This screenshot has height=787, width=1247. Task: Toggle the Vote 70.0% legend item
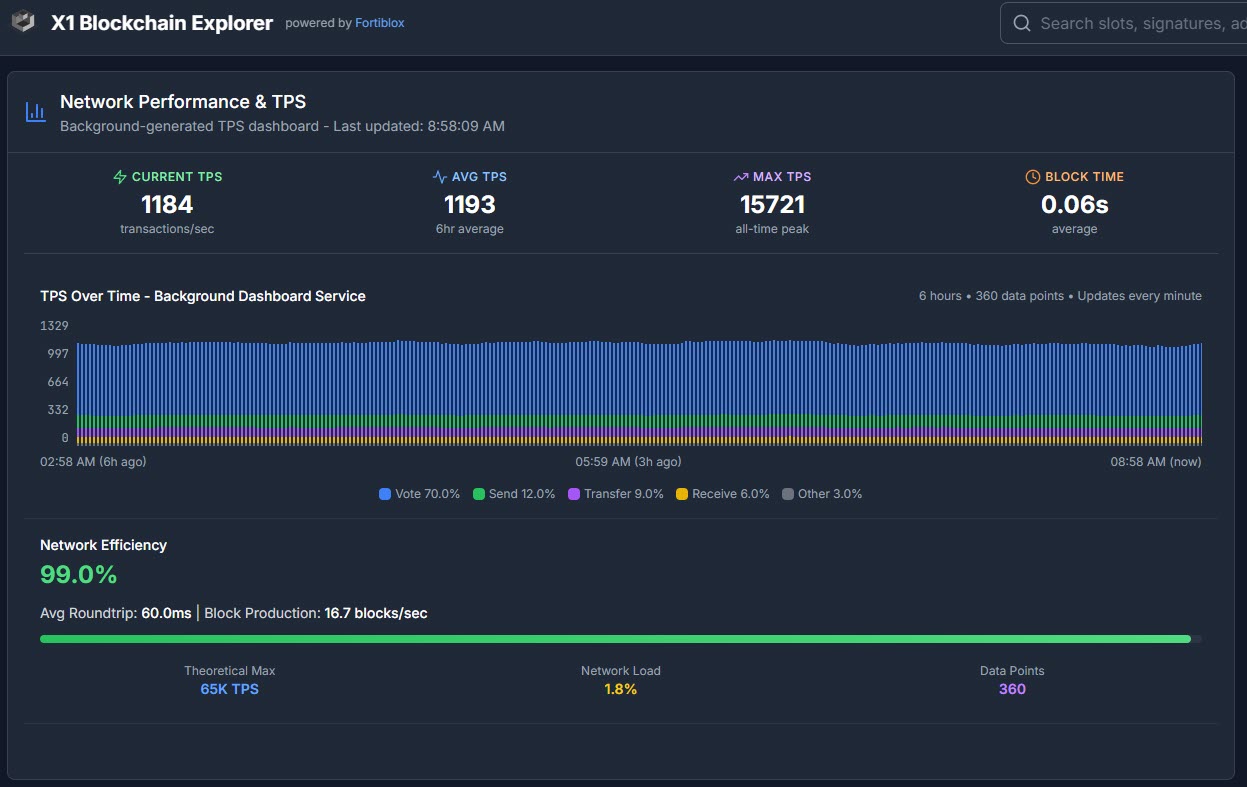coord(420,494)
